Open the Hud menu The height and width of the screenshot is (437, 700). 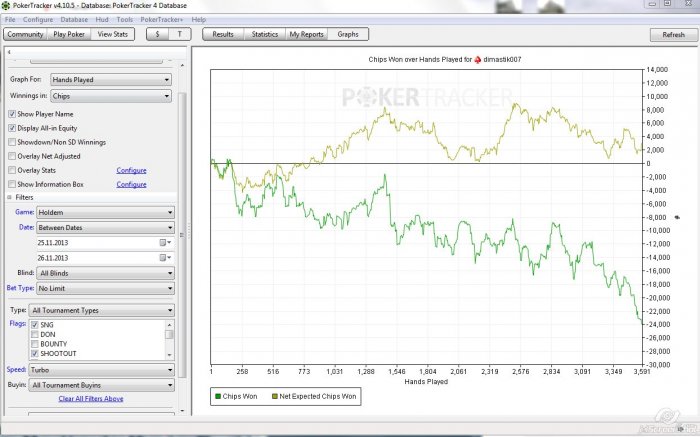[102, 20]
